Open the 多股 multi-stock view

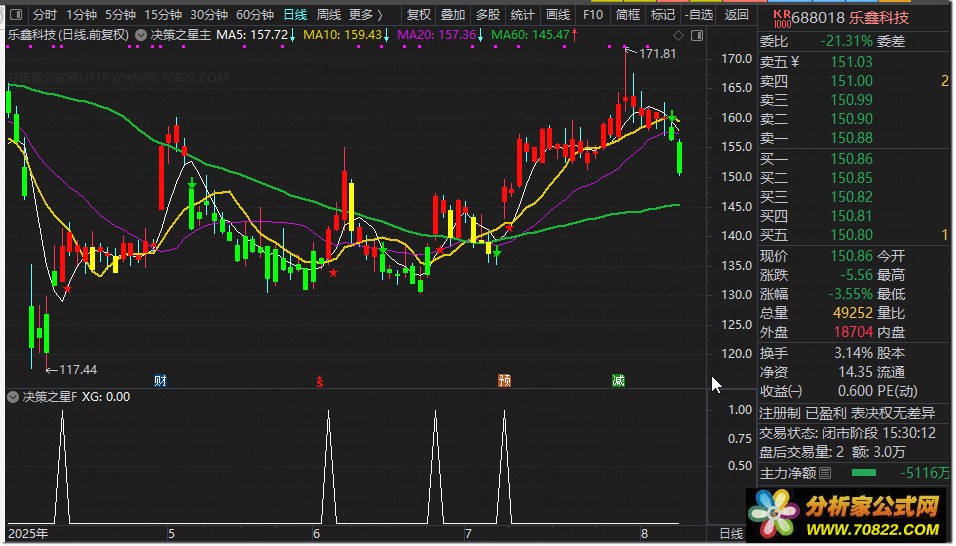pos(488,14)
